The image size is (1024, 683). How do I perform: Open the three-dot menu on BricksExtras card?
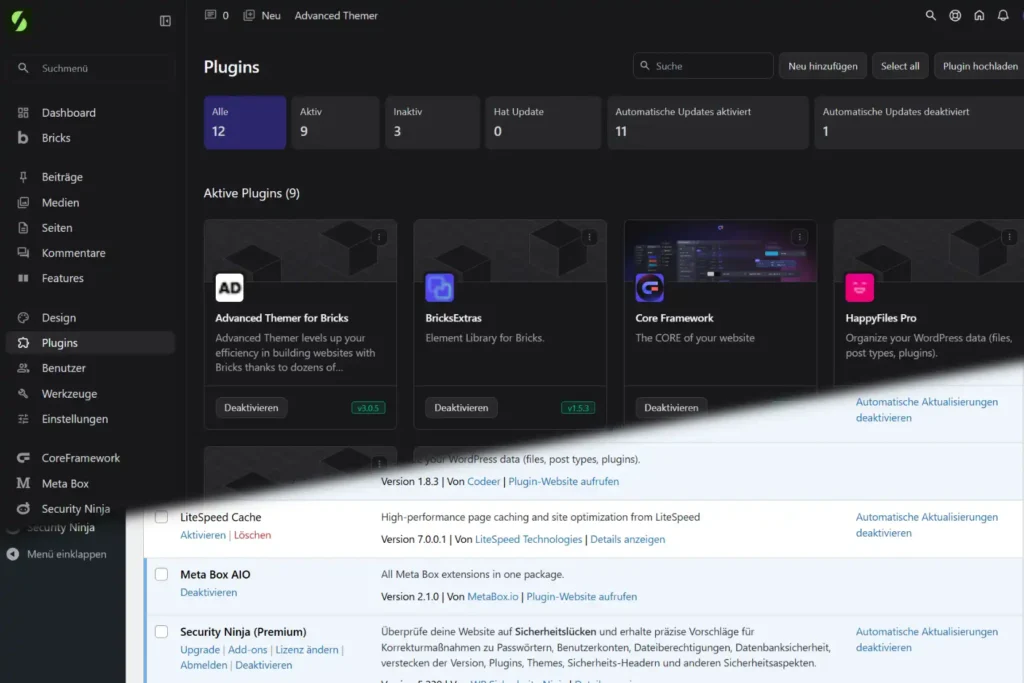pos(589,237)
